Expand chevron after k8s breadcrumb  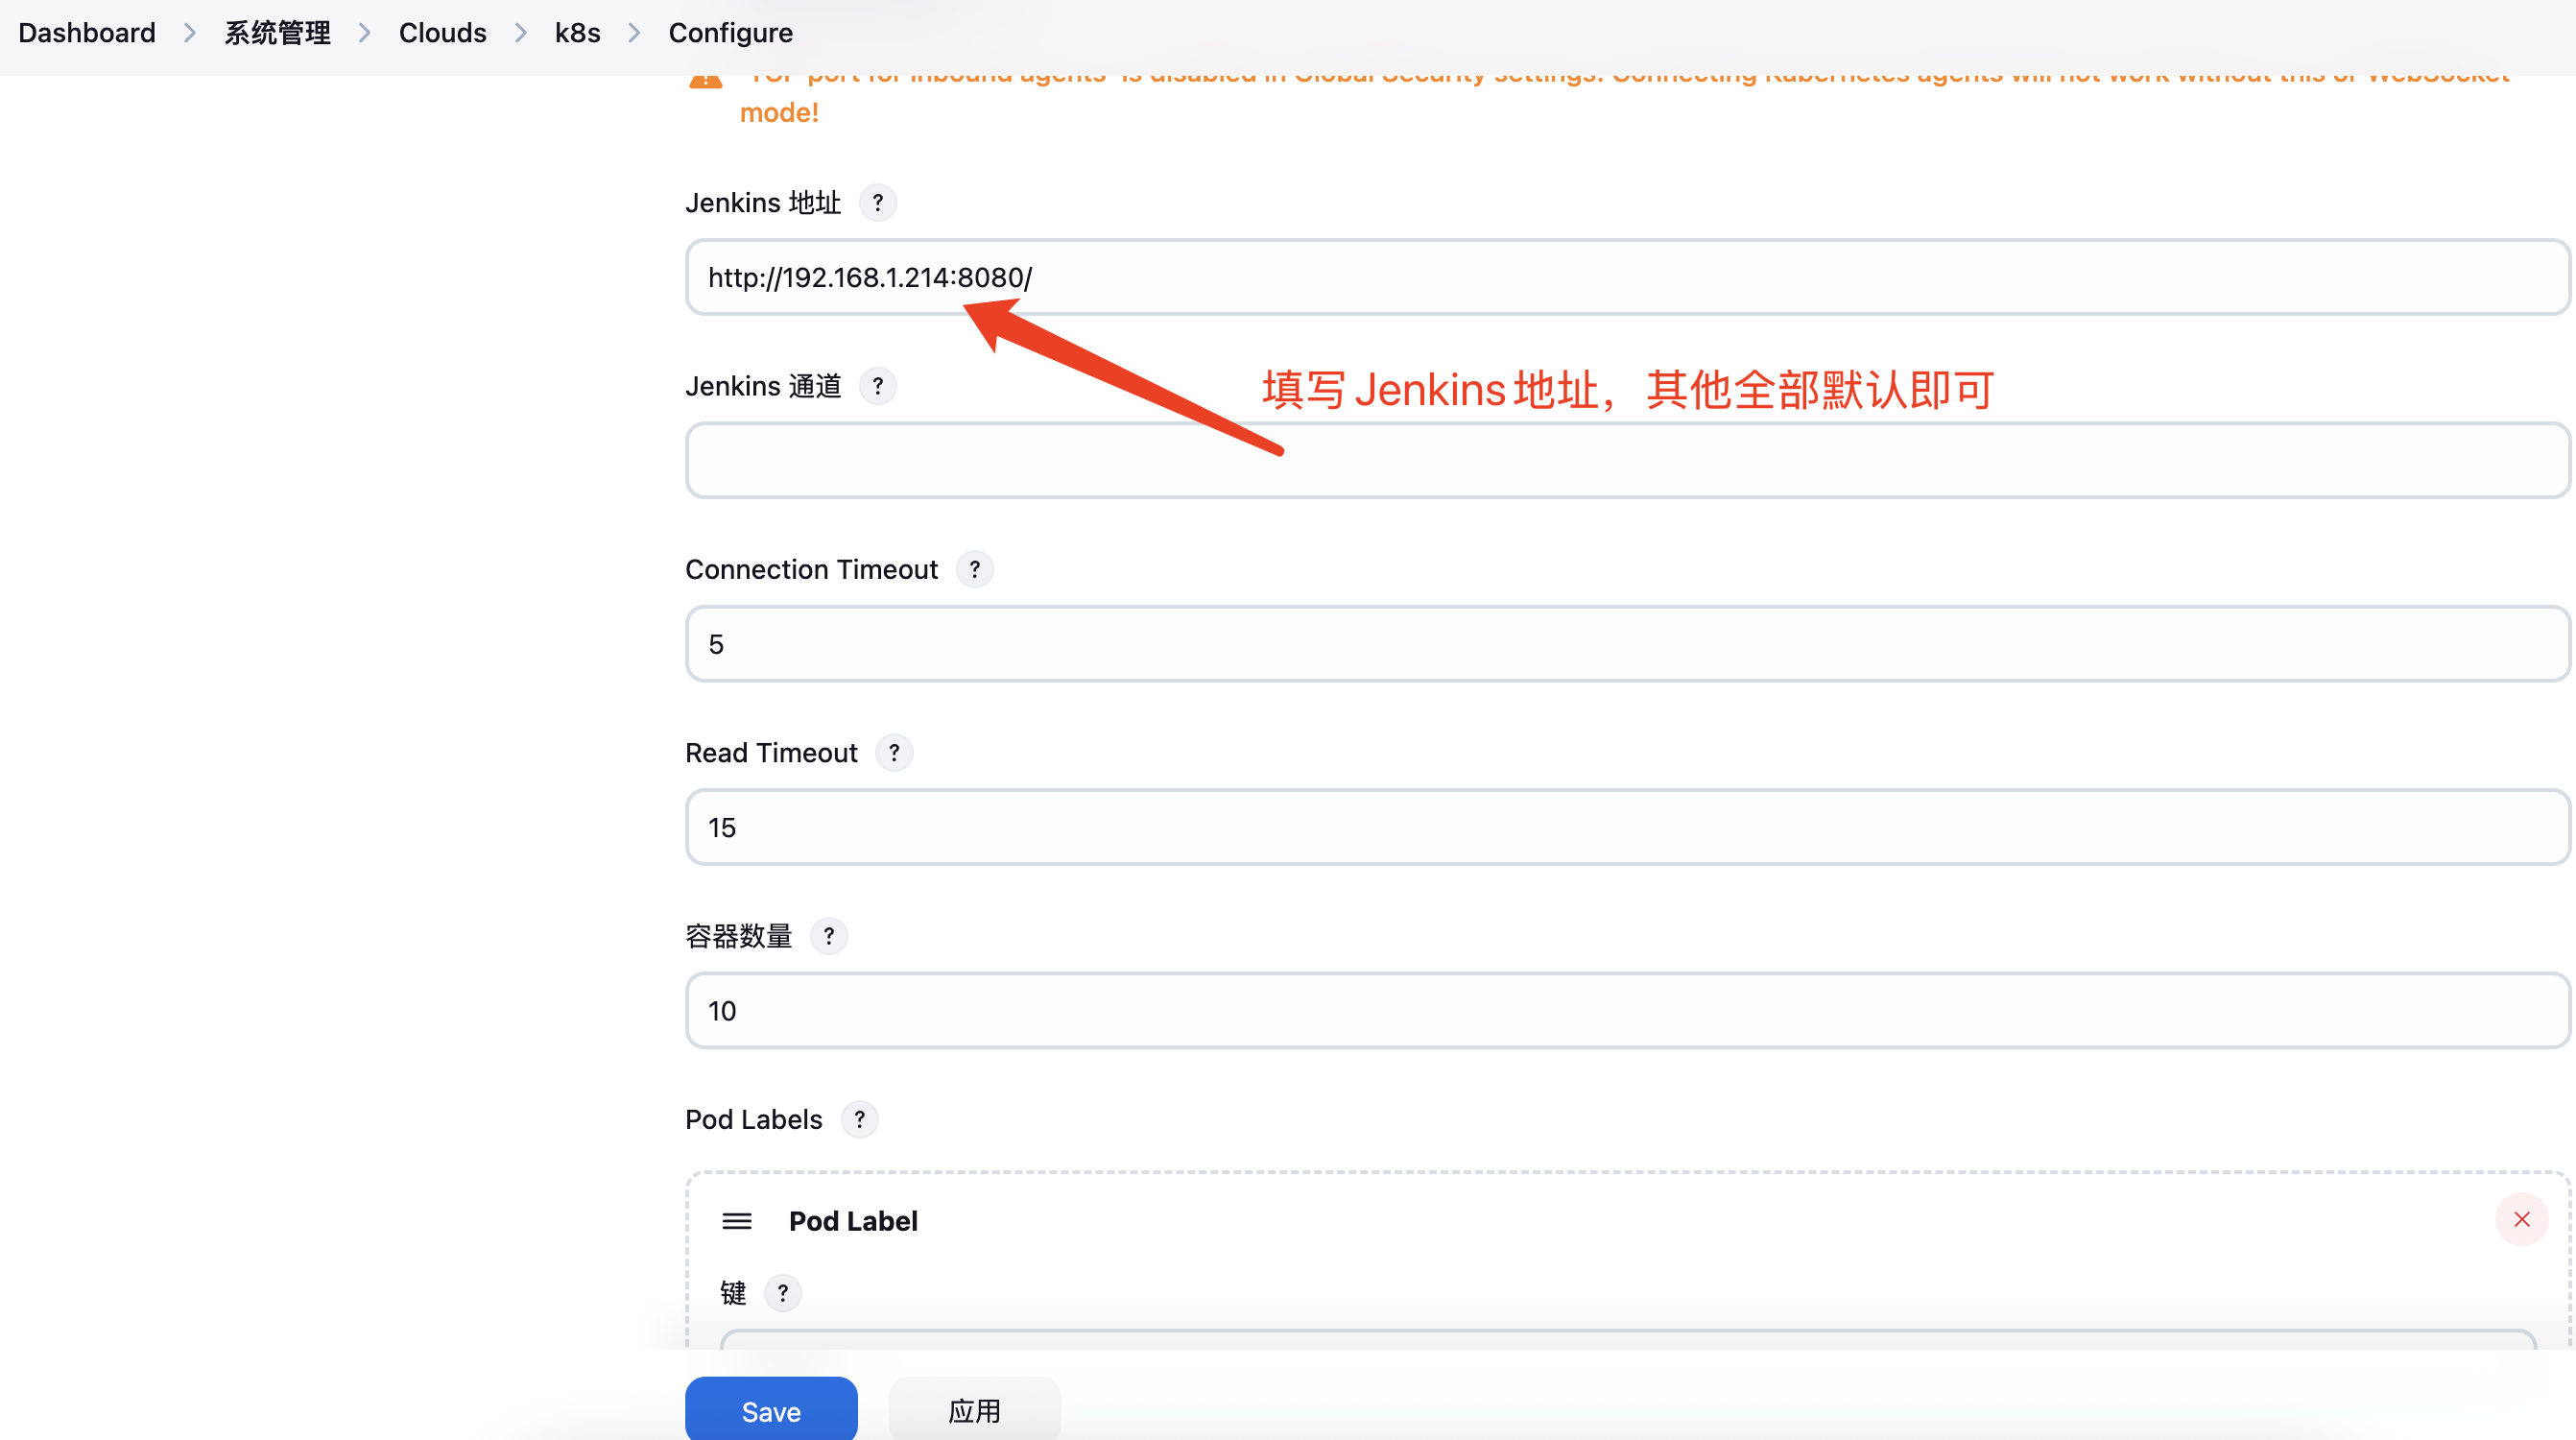tap(634, 33)
